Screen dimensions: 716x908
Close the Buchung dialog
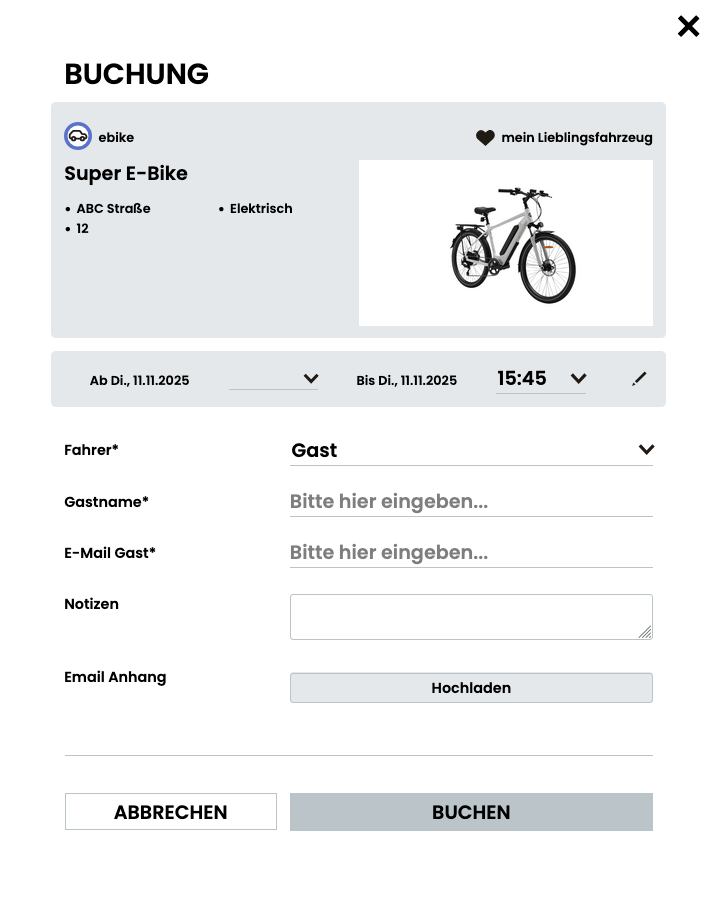tap(688, 26)
